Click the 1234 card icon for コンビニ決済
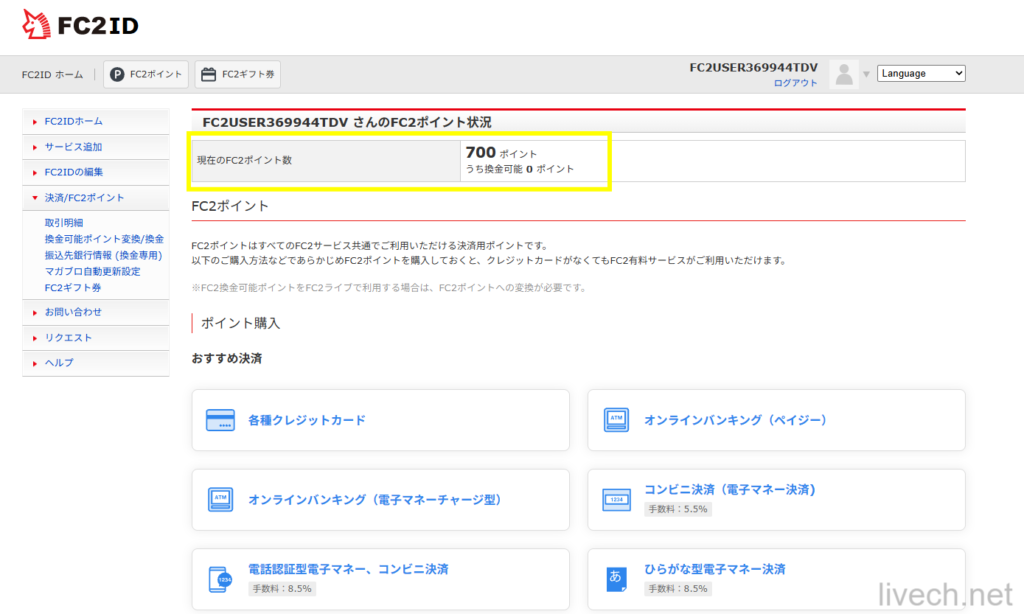This screenshot has height=614, width=1024. (616, 500)
